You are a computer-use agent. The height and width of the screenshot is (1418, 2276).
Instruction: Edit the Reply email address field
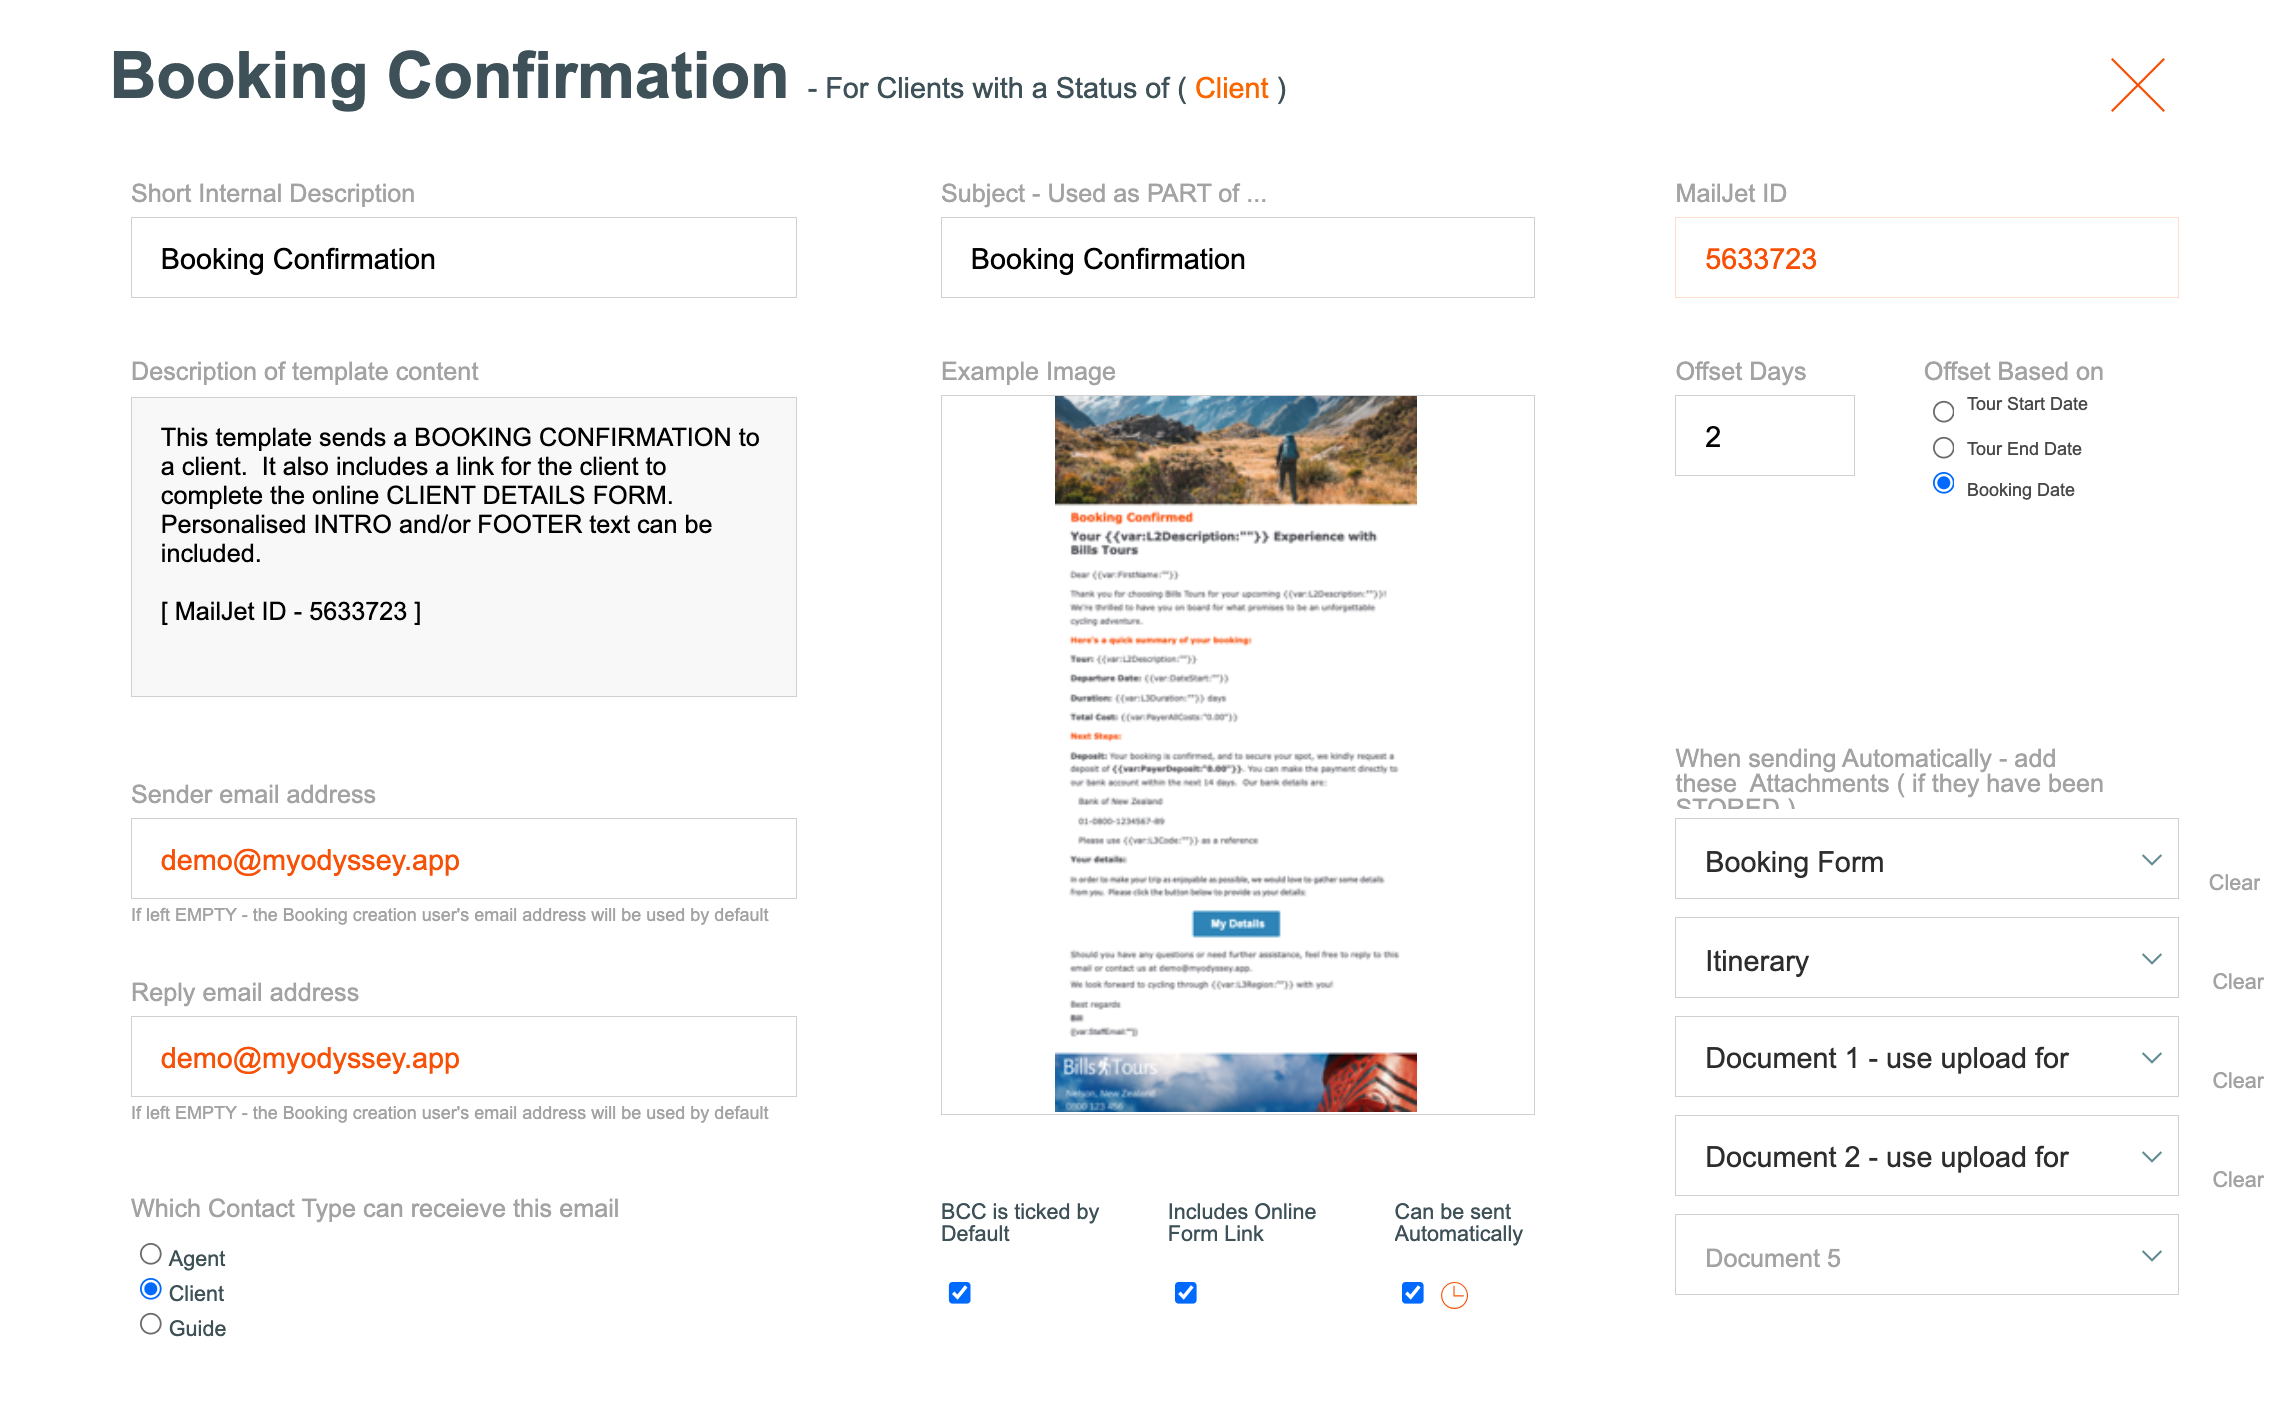[463, 1057]
